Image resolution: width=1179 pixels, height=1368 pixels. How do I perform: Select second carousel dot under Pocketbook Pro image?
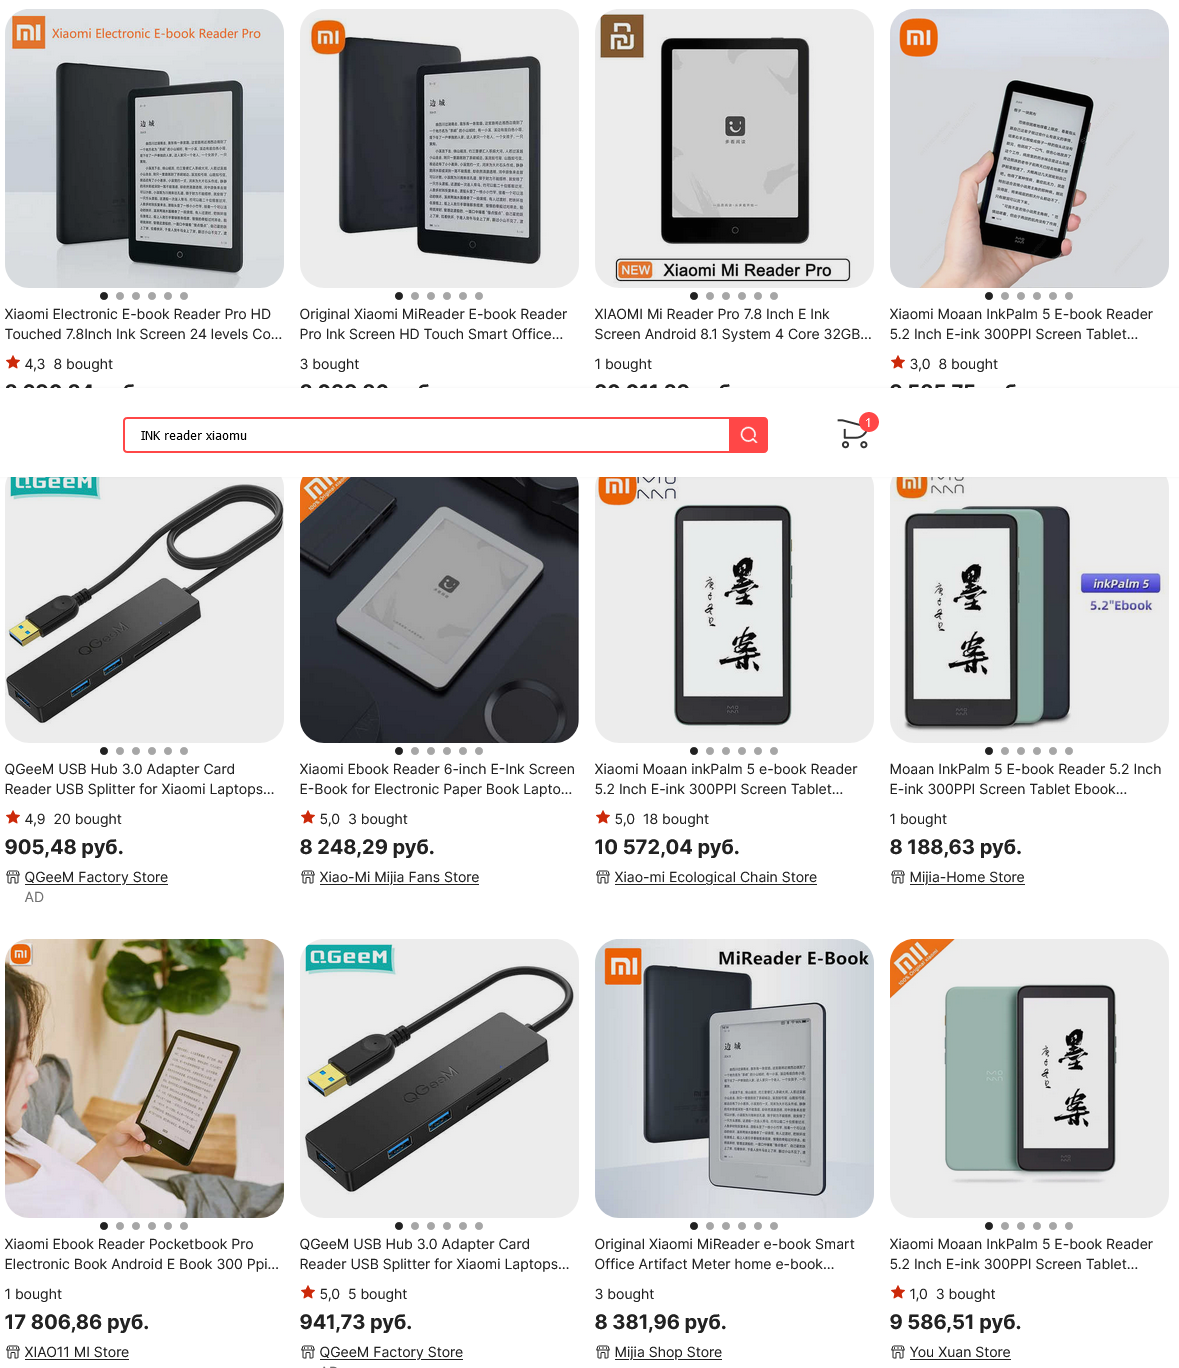click(120, 1226)
